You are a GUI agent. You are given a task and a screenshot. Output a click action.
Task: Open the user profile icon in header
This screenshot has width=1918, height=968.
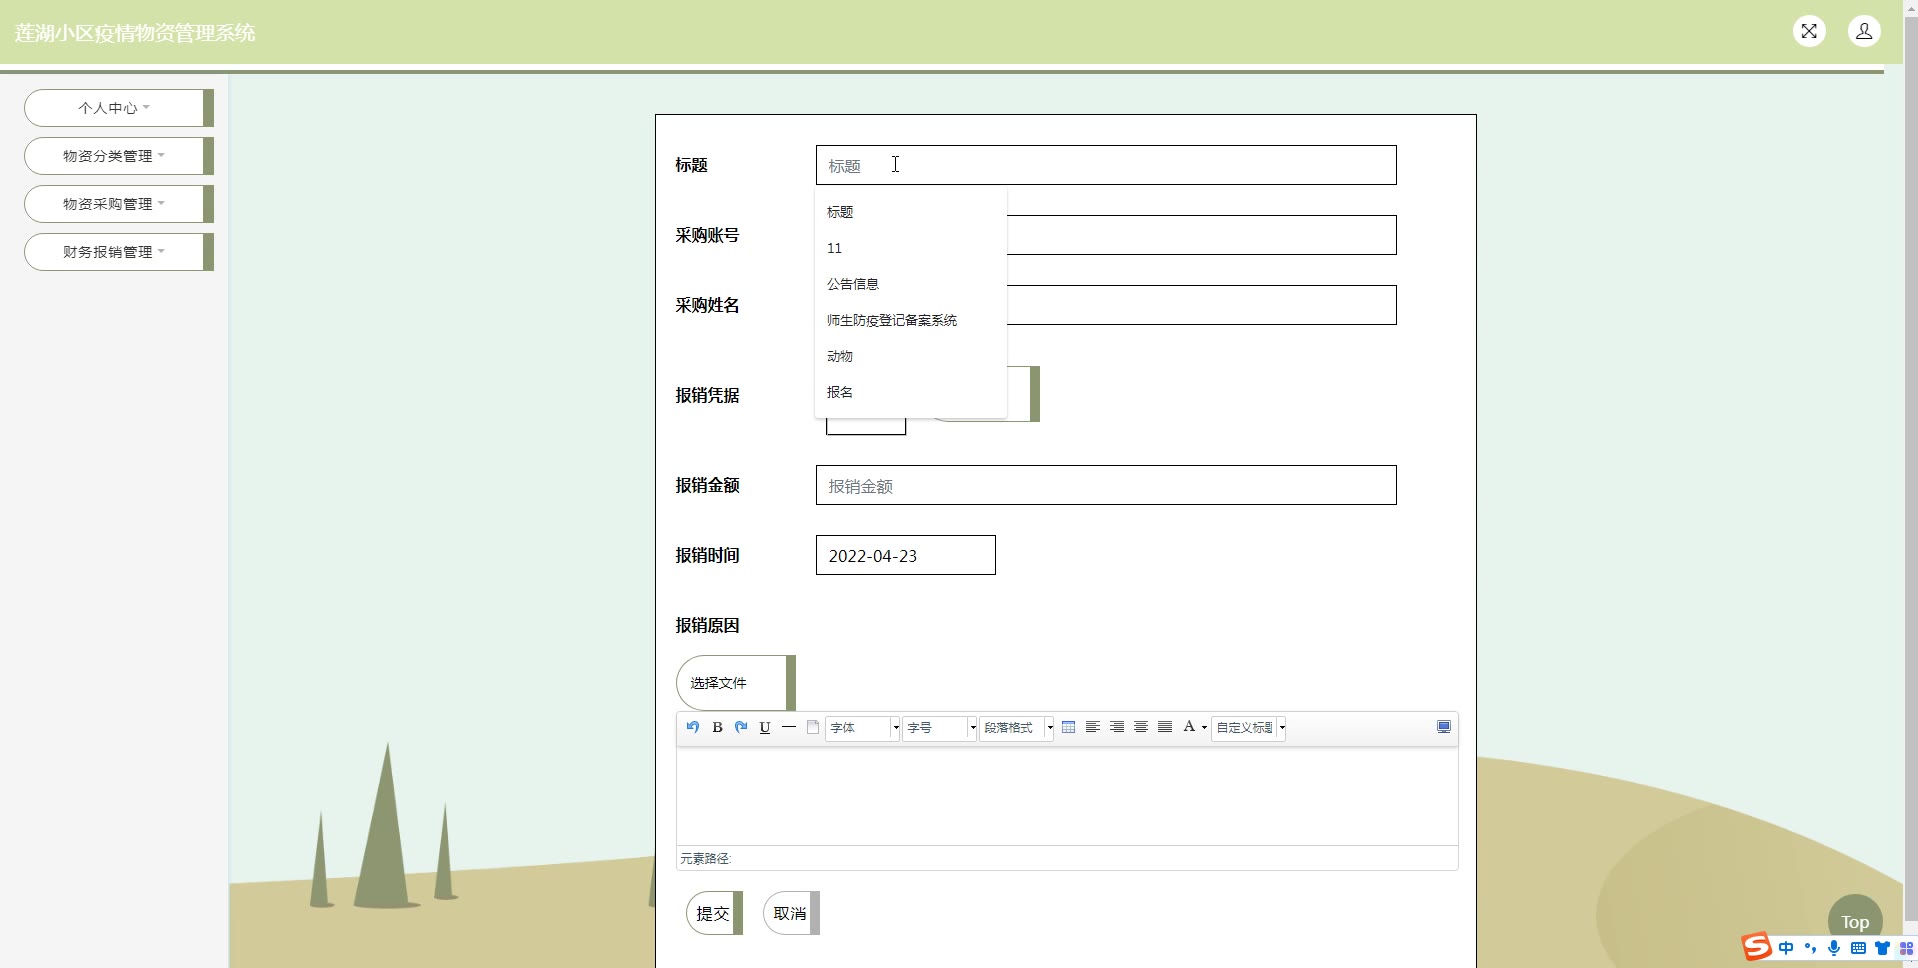(x=1864, y=31)
